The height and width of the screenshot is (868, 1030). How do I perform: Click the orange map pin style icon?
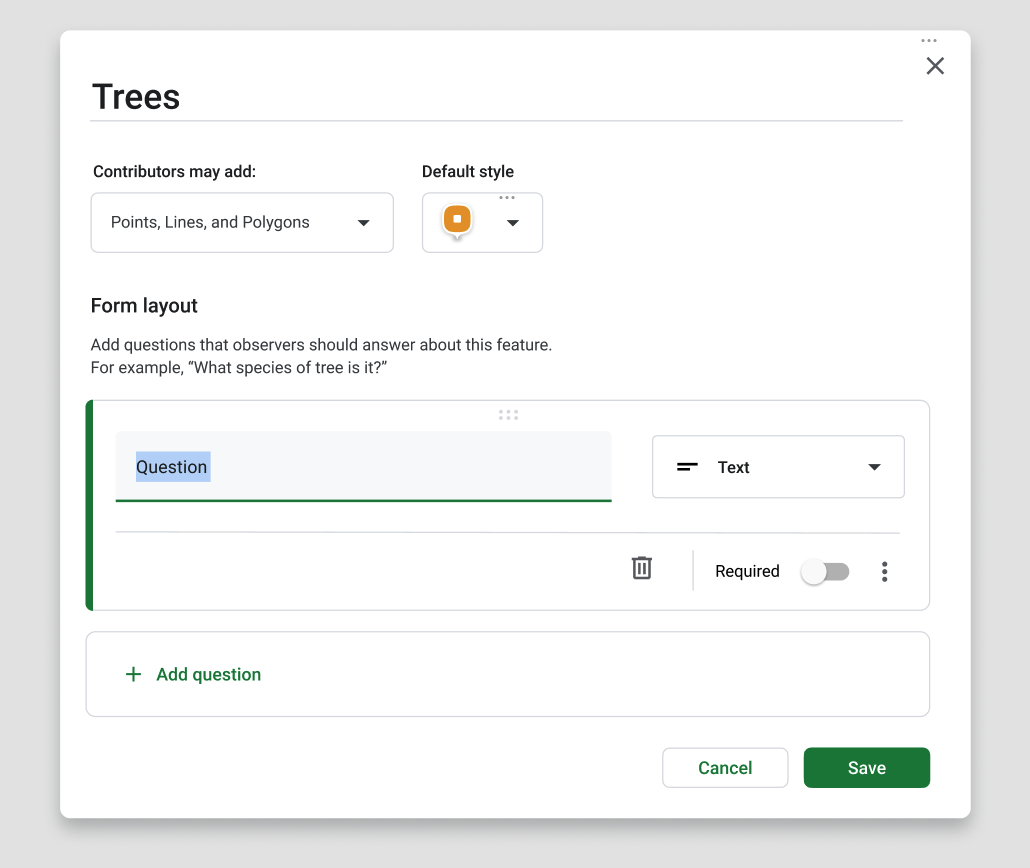tap(457, 220)
